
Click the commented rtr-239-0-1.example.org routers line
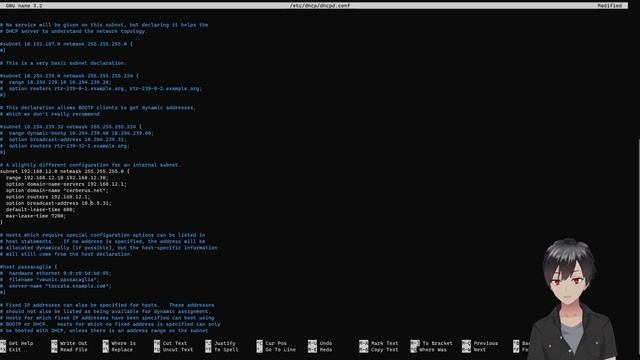[101, 89]
